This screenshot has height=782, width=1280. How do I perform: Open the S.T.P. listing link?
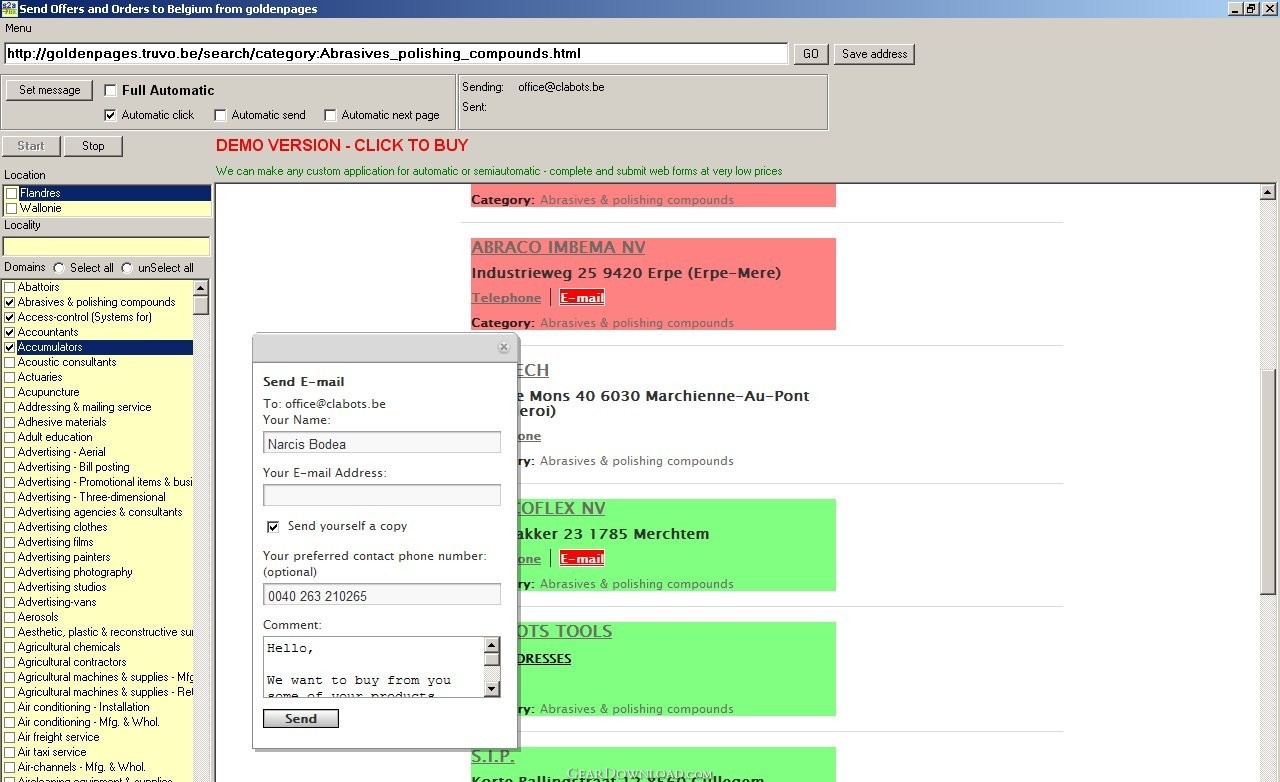(492, 757)
